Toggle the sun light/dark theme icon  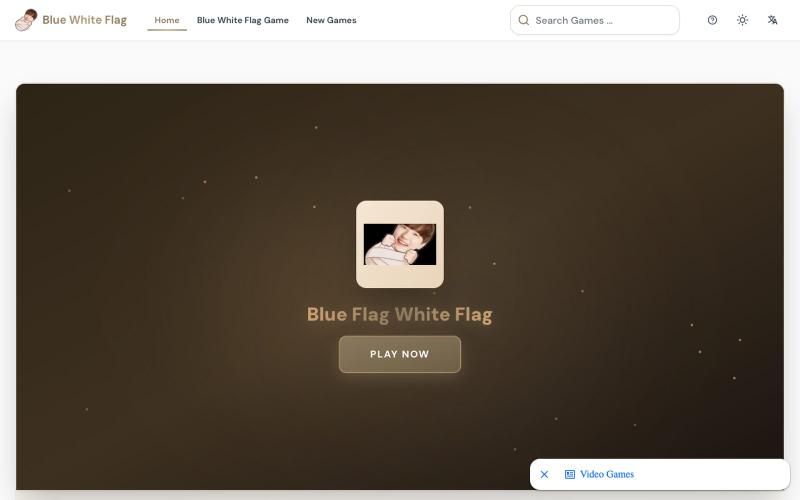pyautogui.click(x=742, y=20)
